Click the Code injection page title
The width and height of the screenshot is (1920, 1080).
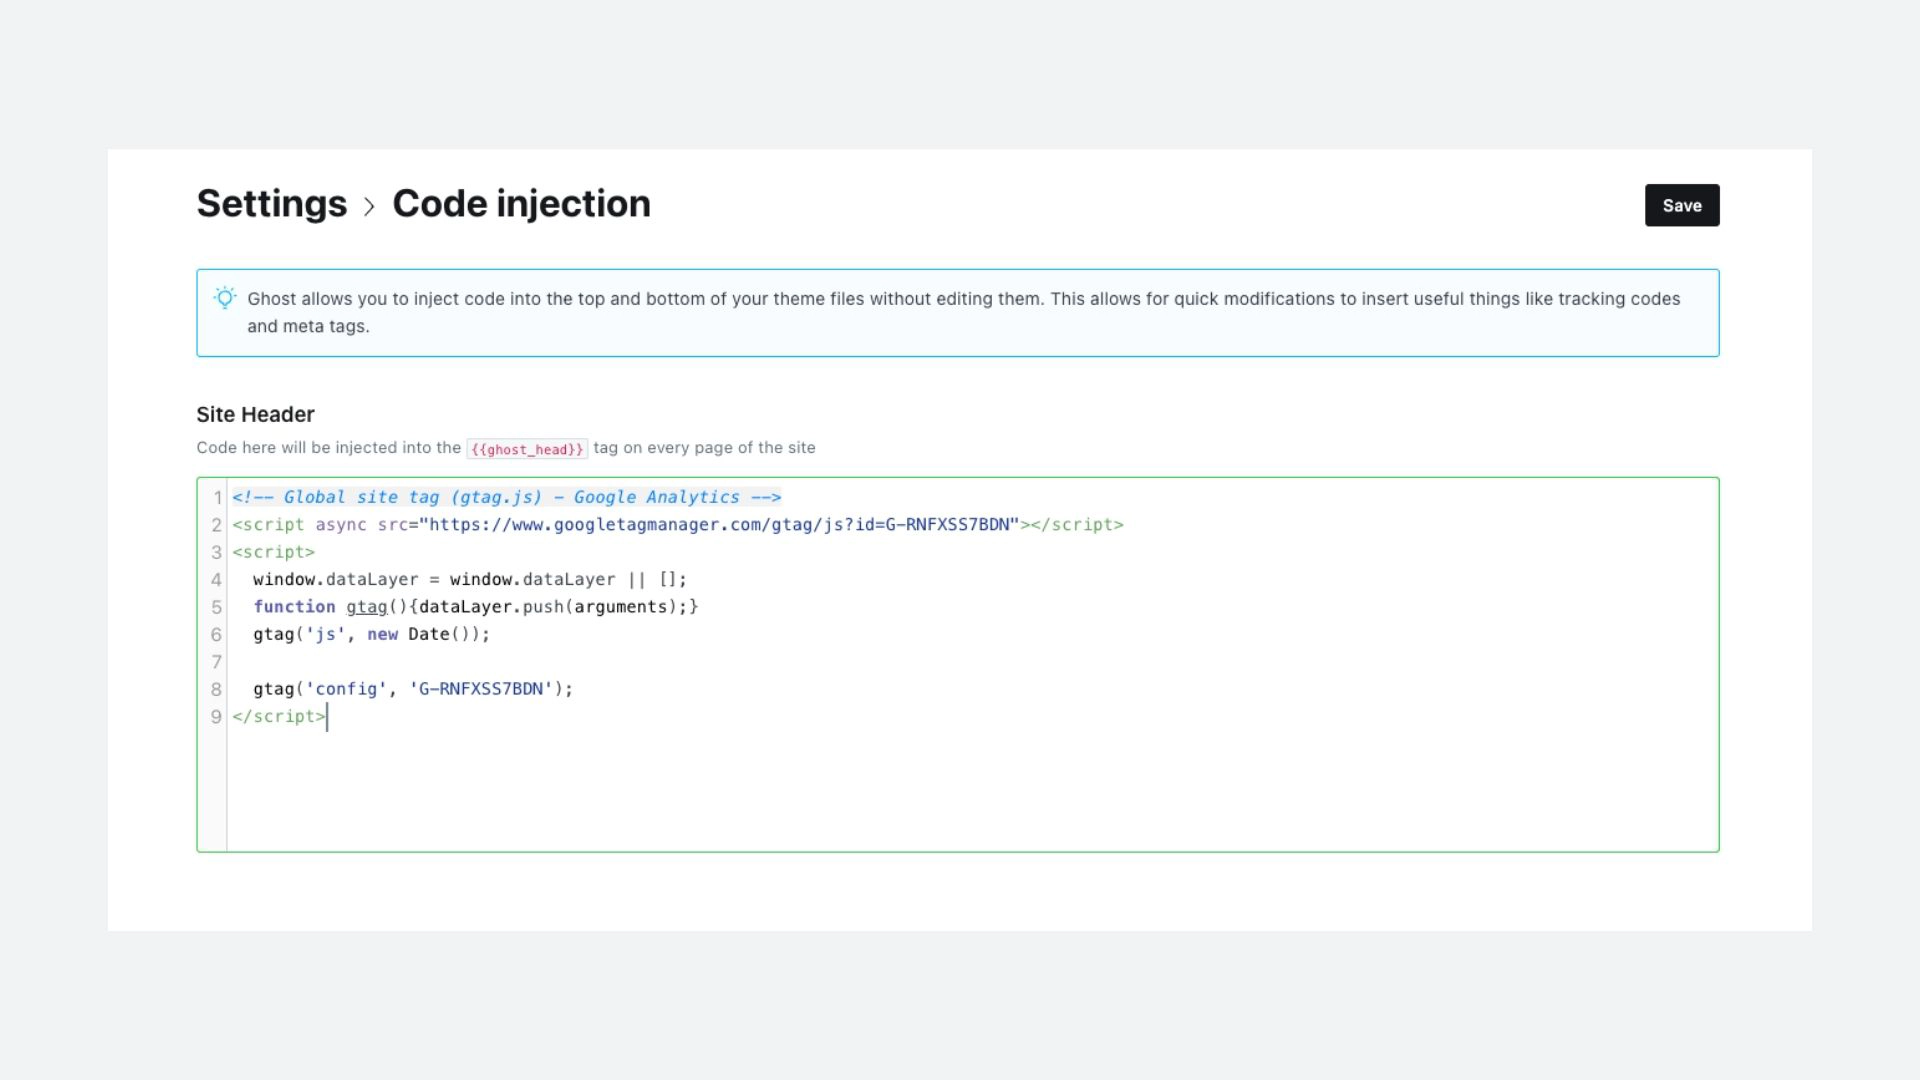(x=521, y=204)
